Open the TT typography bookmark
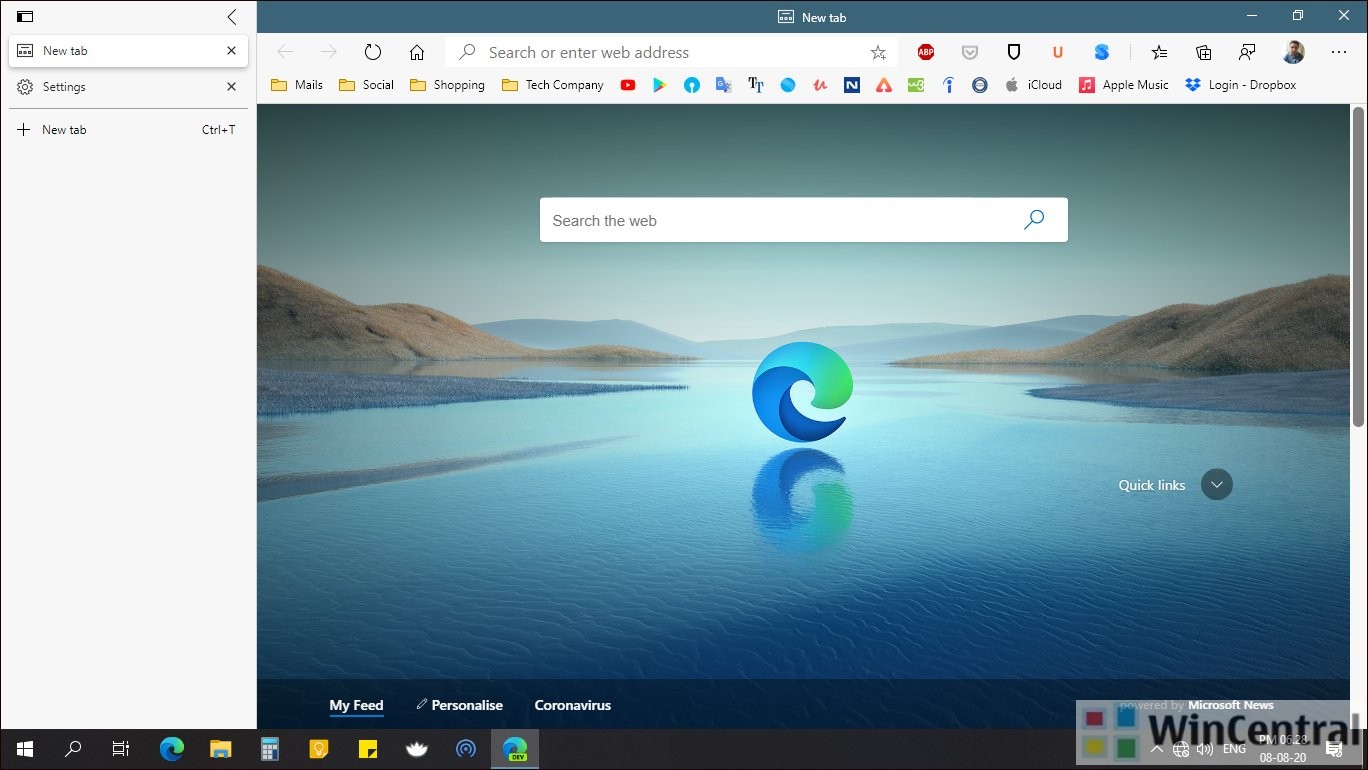This screenshot has height=770, width=1368. [756, 85]
